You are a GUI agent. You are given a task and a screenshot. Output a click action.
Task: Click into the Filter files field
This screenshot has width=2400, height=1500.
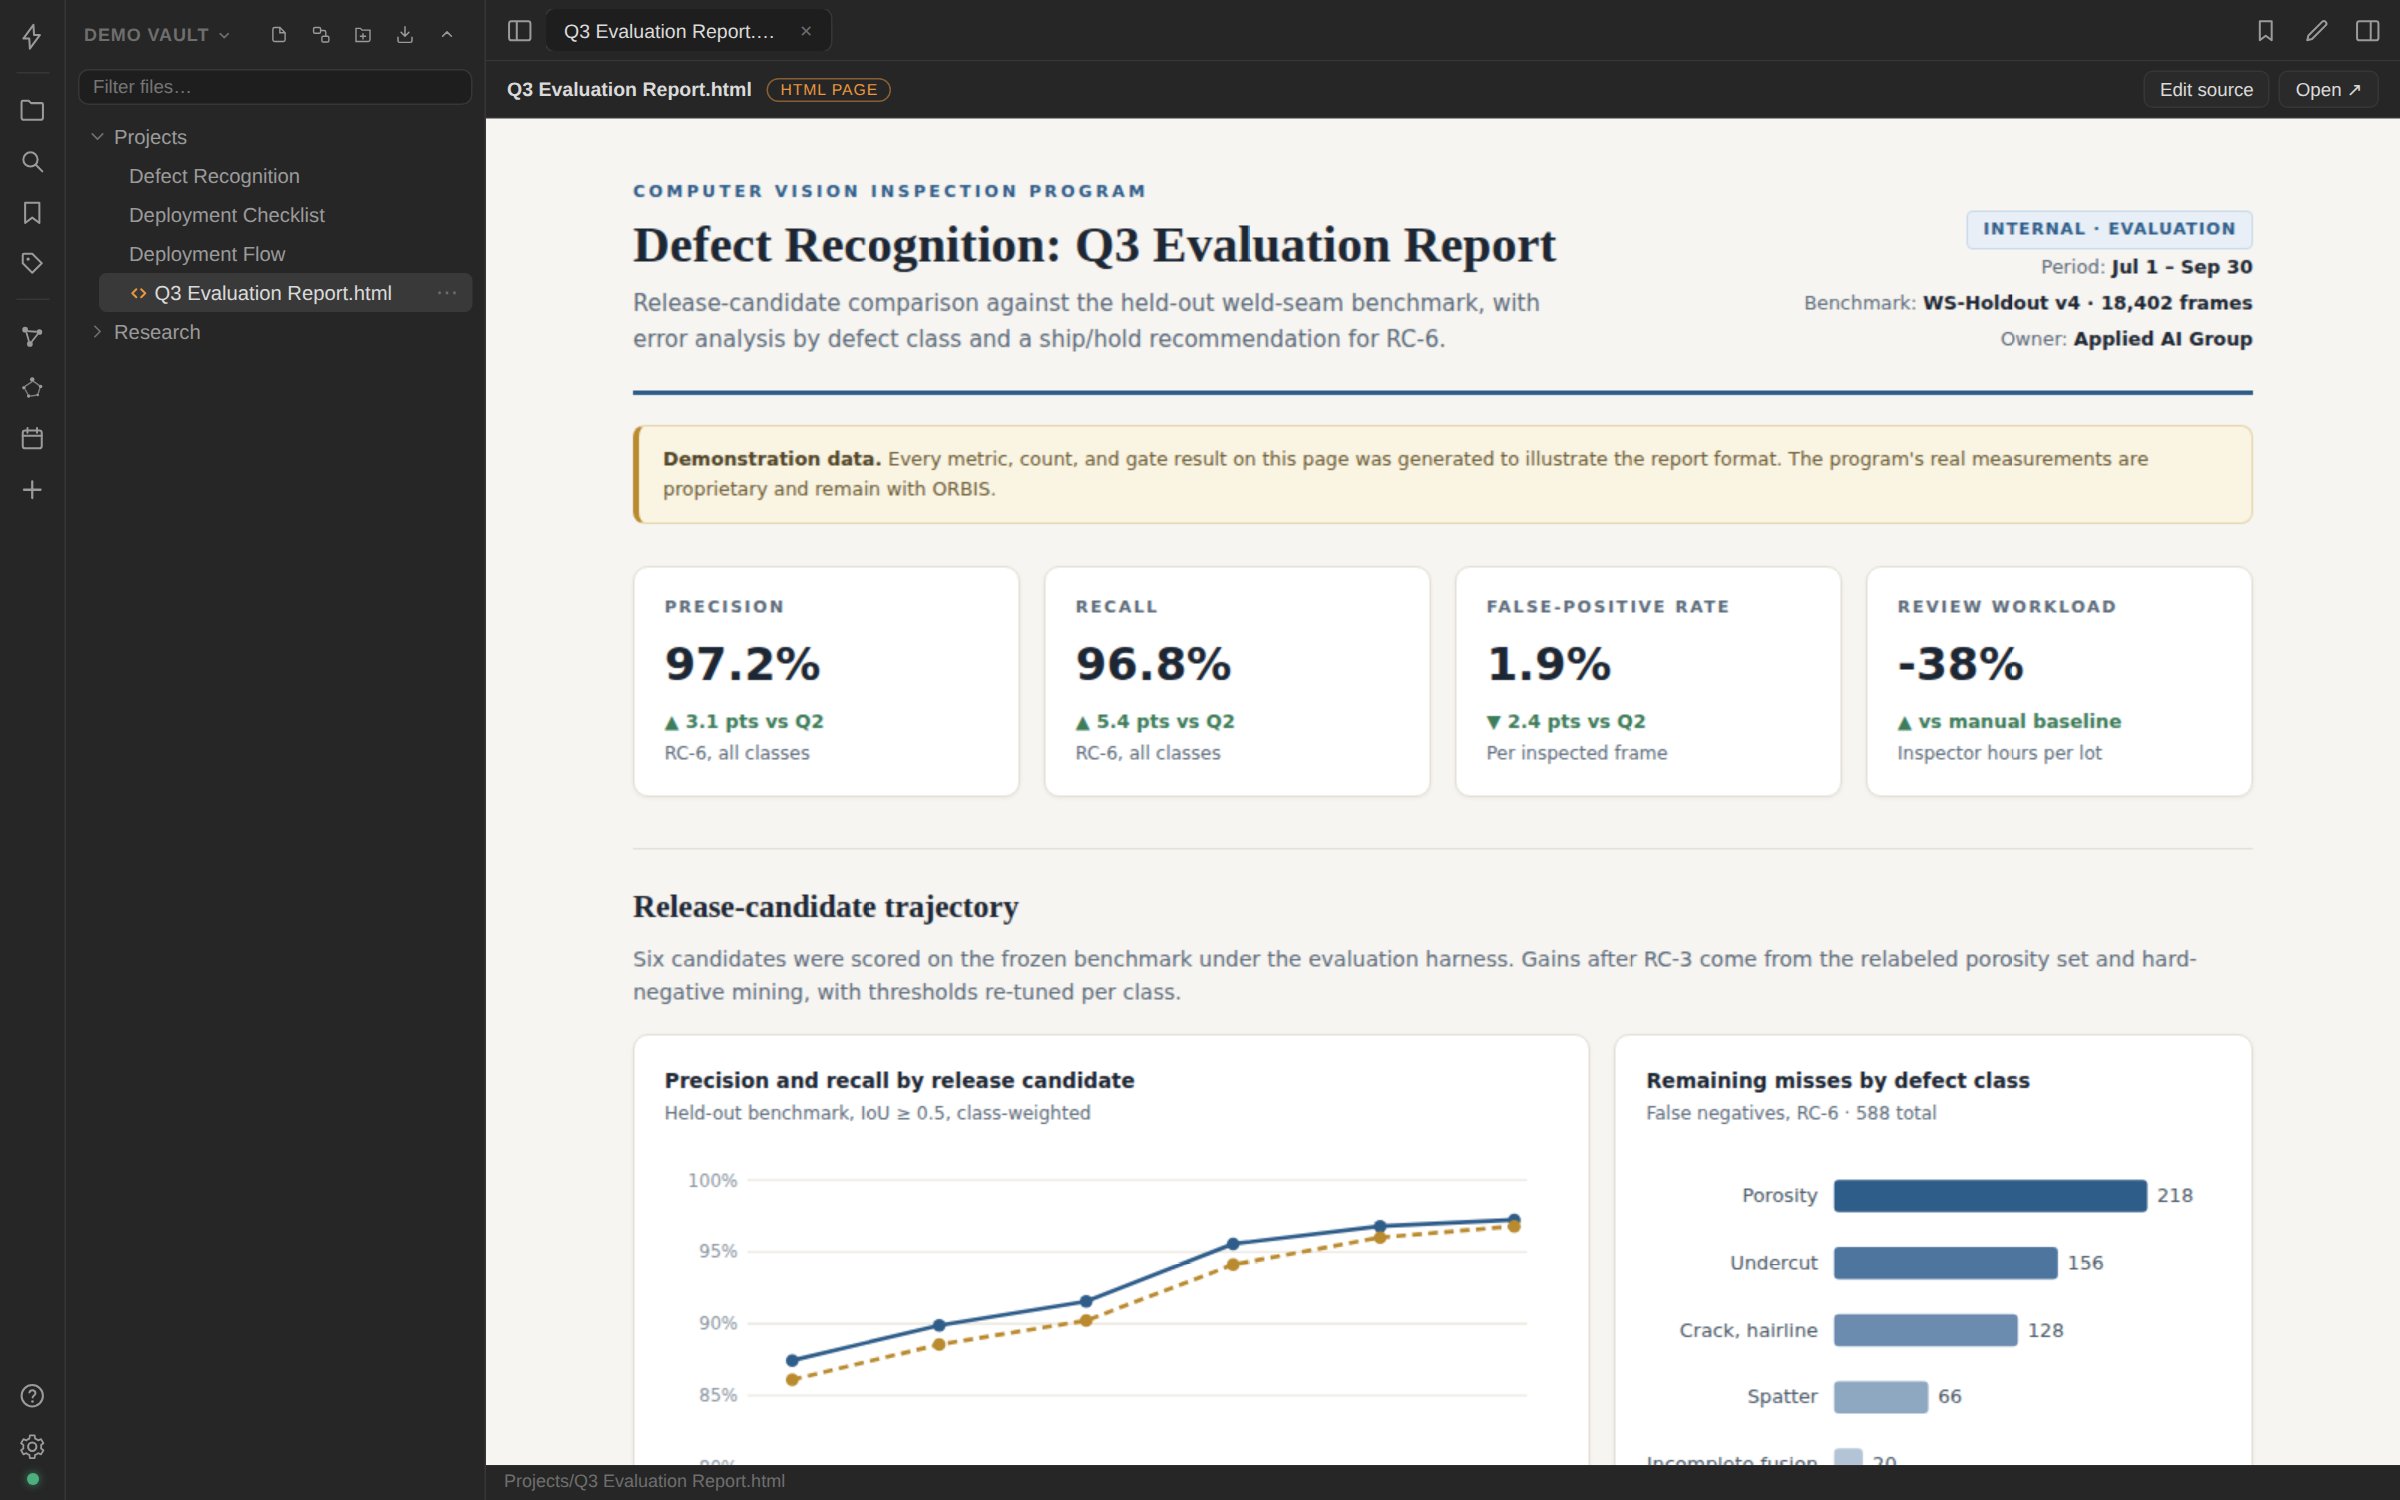click(275, 87)
